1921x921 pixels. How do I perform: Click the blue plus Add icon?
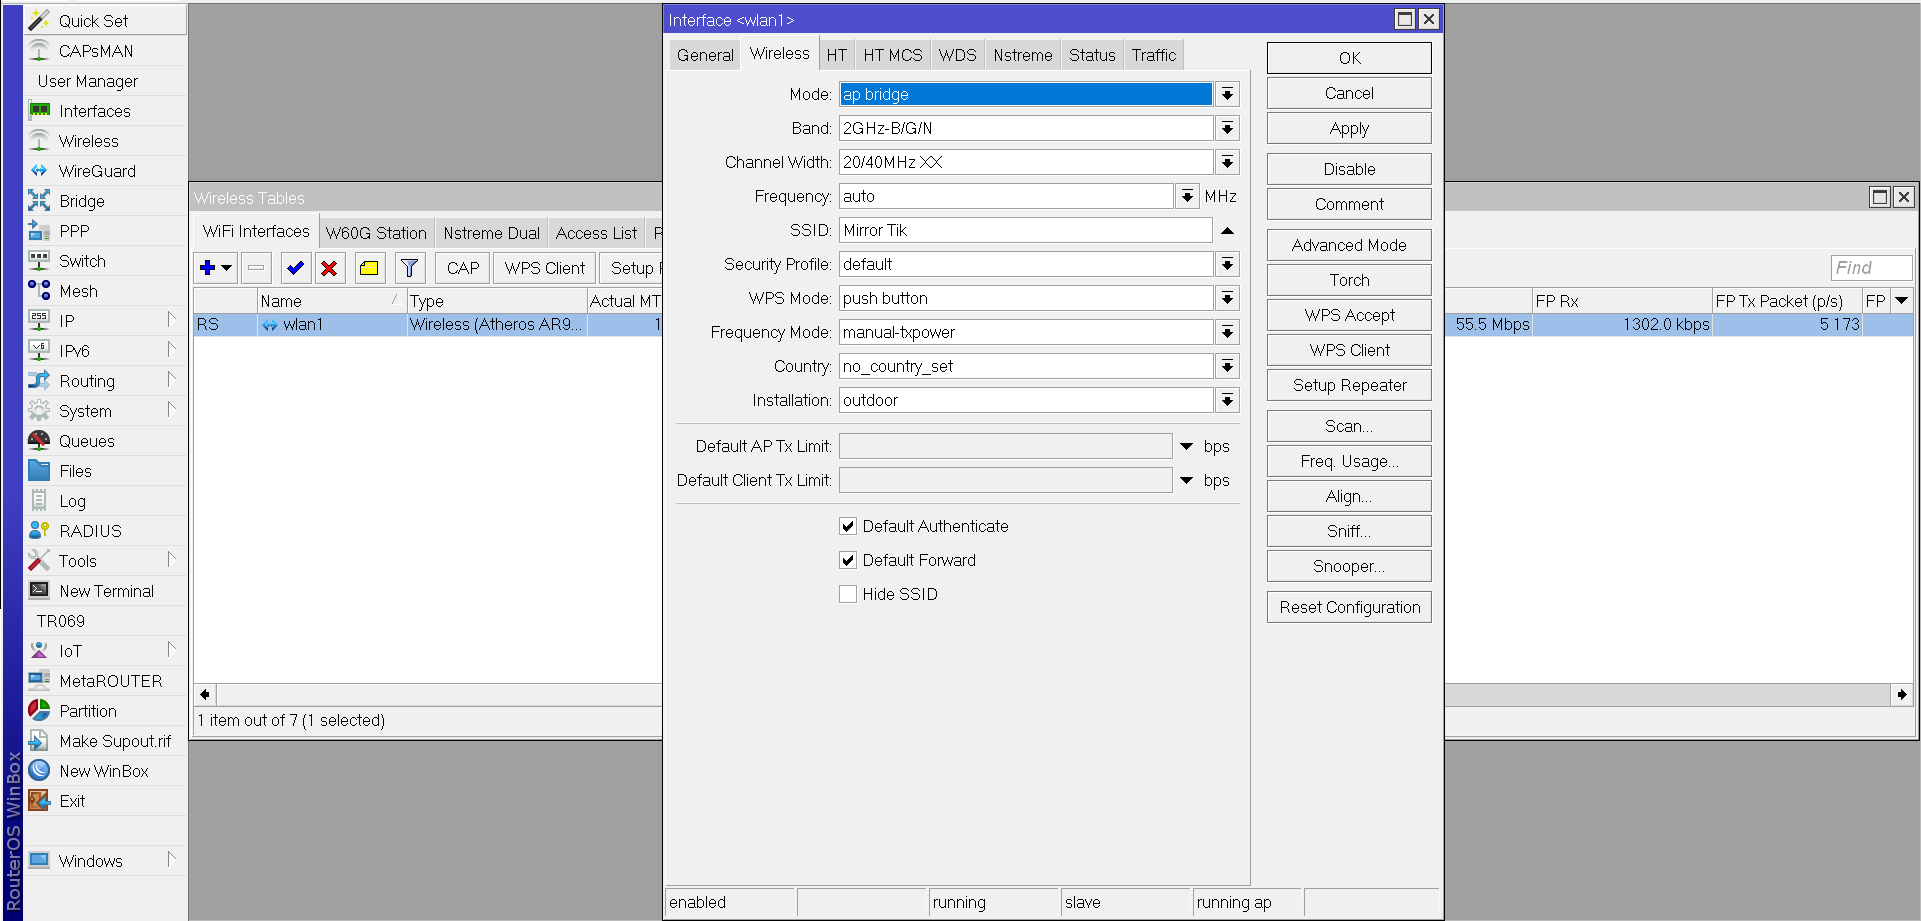point(208,268)
